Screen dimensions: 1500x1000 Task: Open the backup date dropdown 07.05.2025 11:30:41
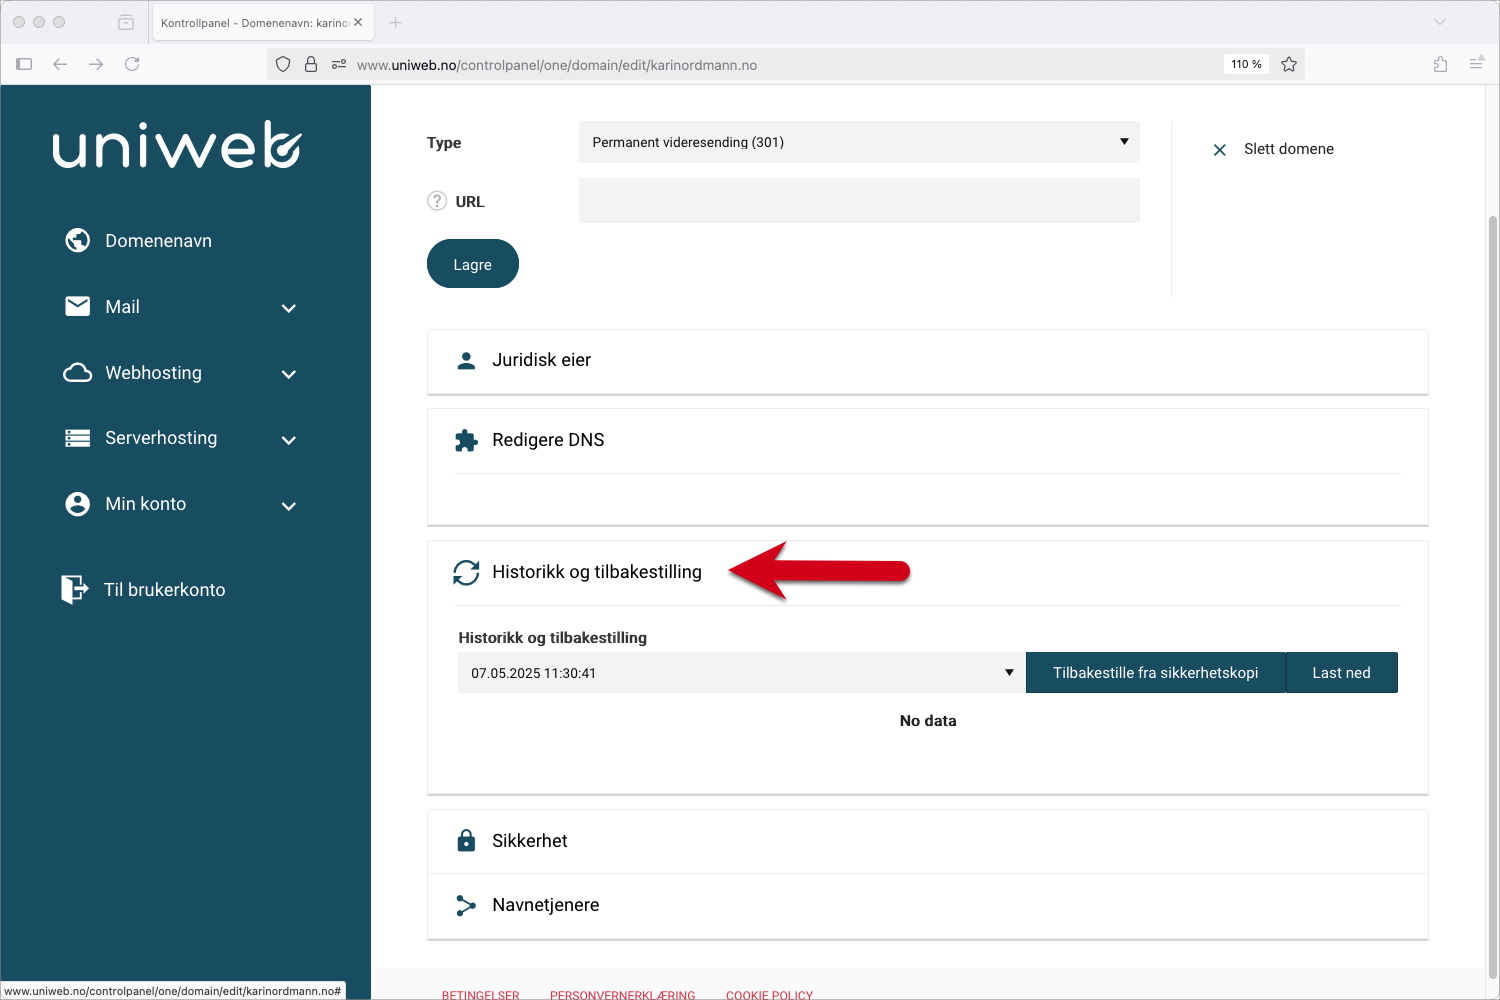coord(741,673)
